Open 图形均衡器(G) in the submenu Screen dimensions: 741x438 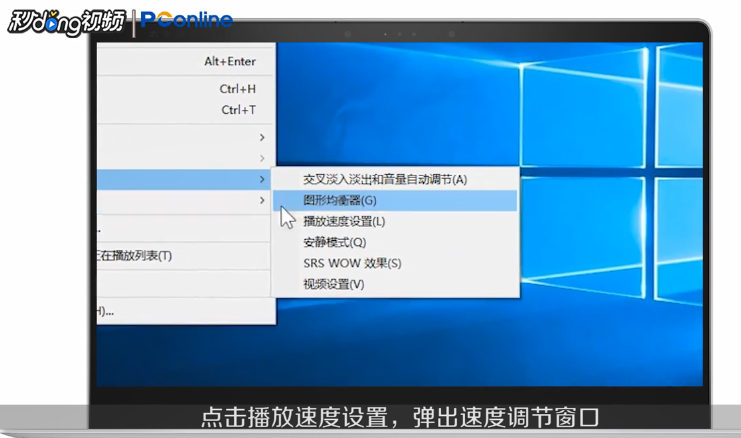click(x=395, y=200)
